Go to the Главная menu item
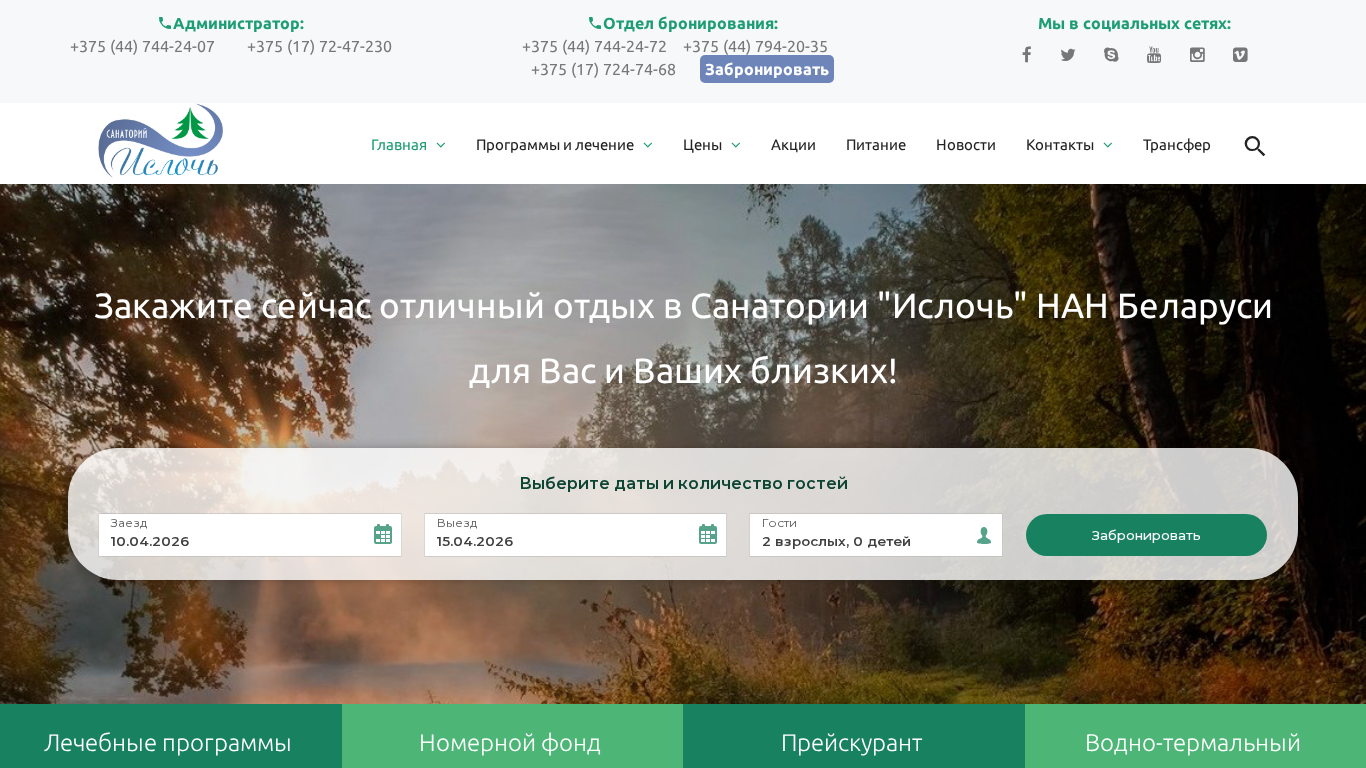This screenshot has width=1366, height=768. coord(399,145)
